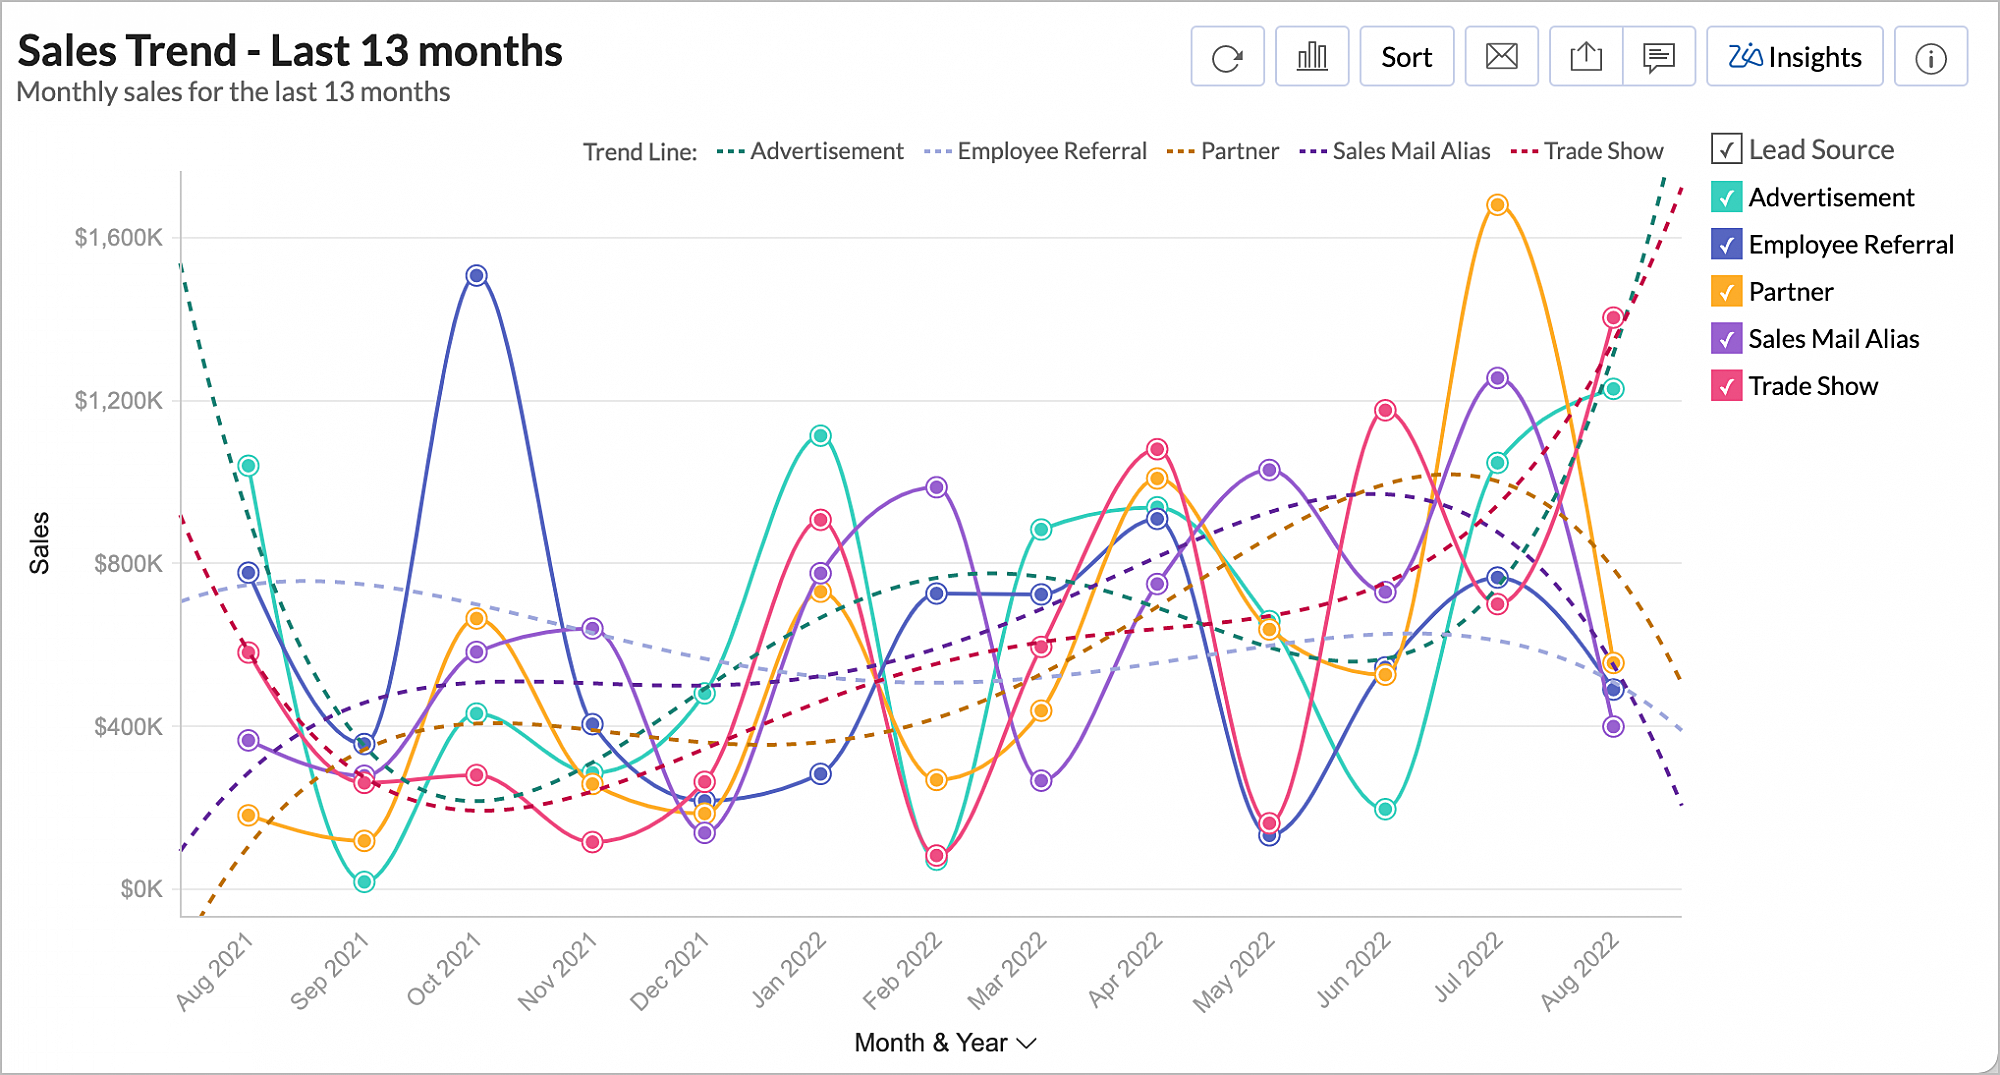2000x1075 pixels.
Task: Click the email envelope icon
Action: coord(1501,57)
